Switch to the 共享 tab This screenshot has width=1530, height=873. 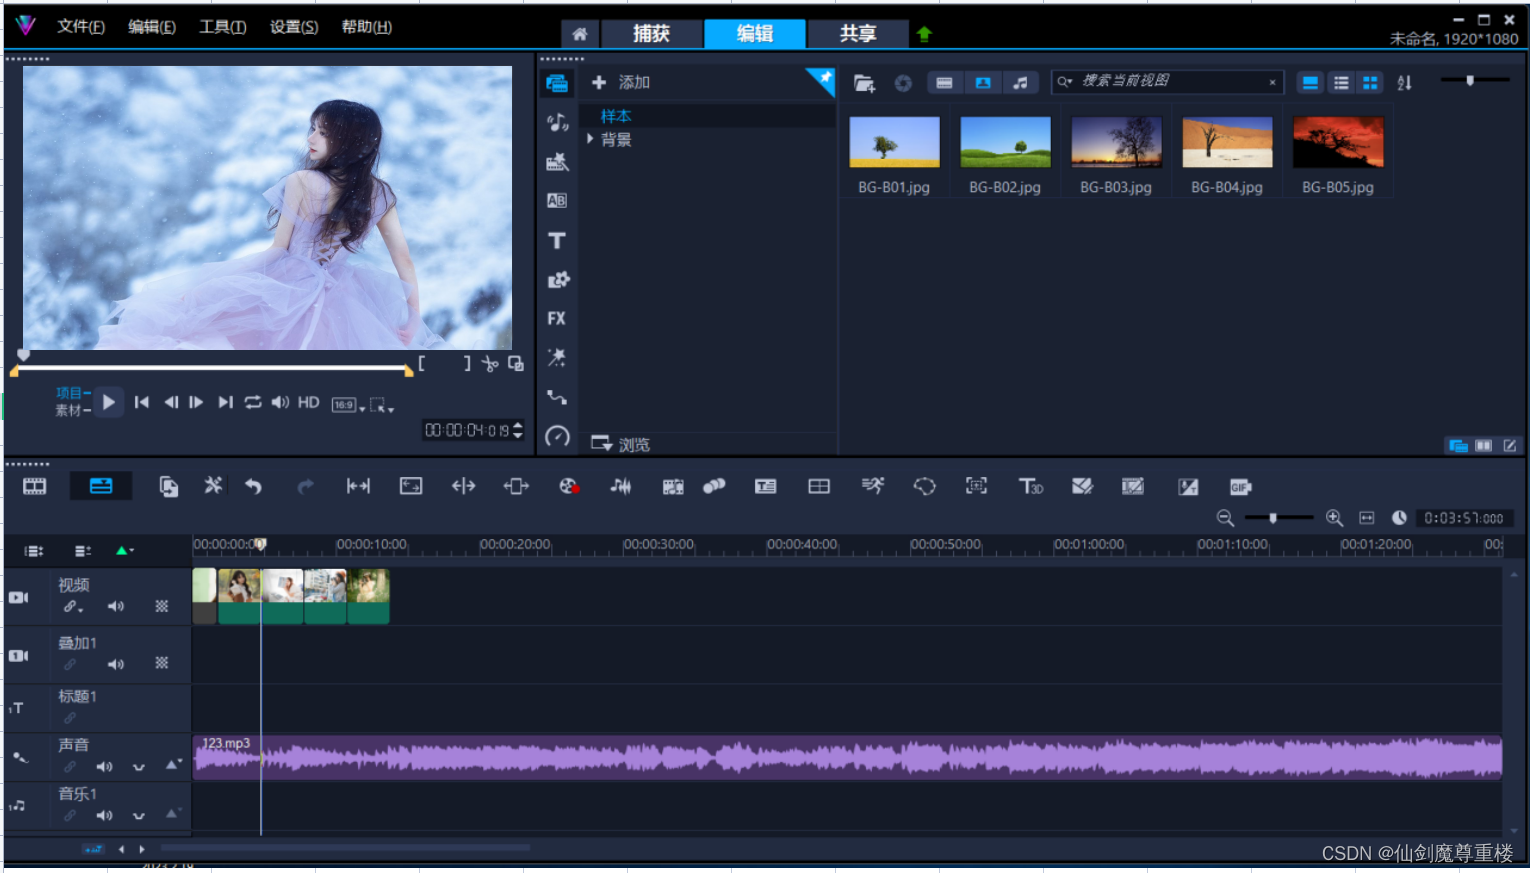[858, 34]
